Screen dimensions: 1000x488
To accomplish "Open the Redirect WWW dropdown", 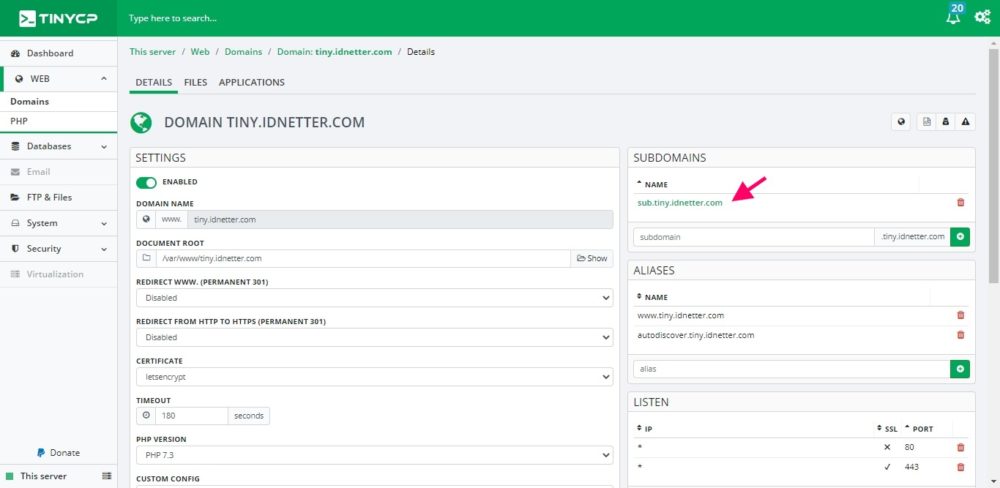I will [x=374, y=298].
